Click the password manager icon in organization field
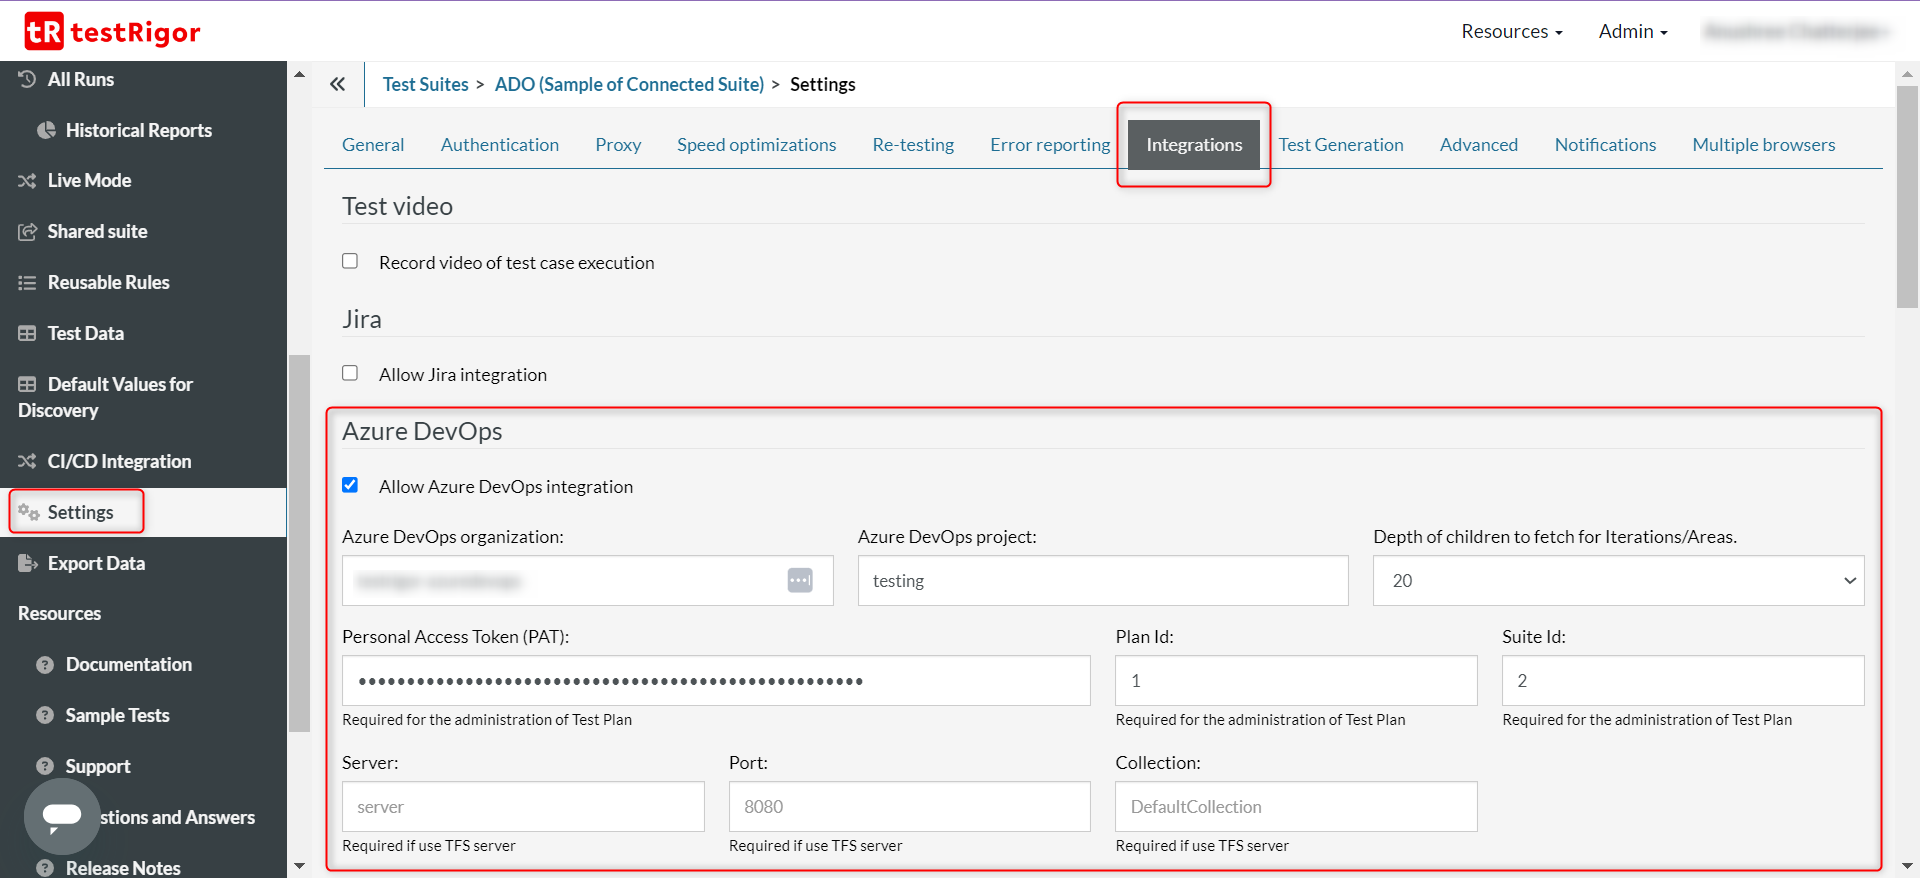The height and width of the screenshot is (878, 1920). pos(800,580)
